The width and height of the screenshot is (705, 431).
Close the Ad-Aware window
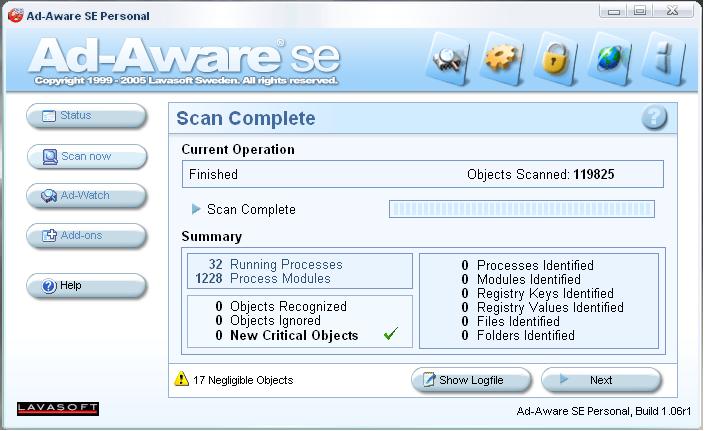point(673,11)
